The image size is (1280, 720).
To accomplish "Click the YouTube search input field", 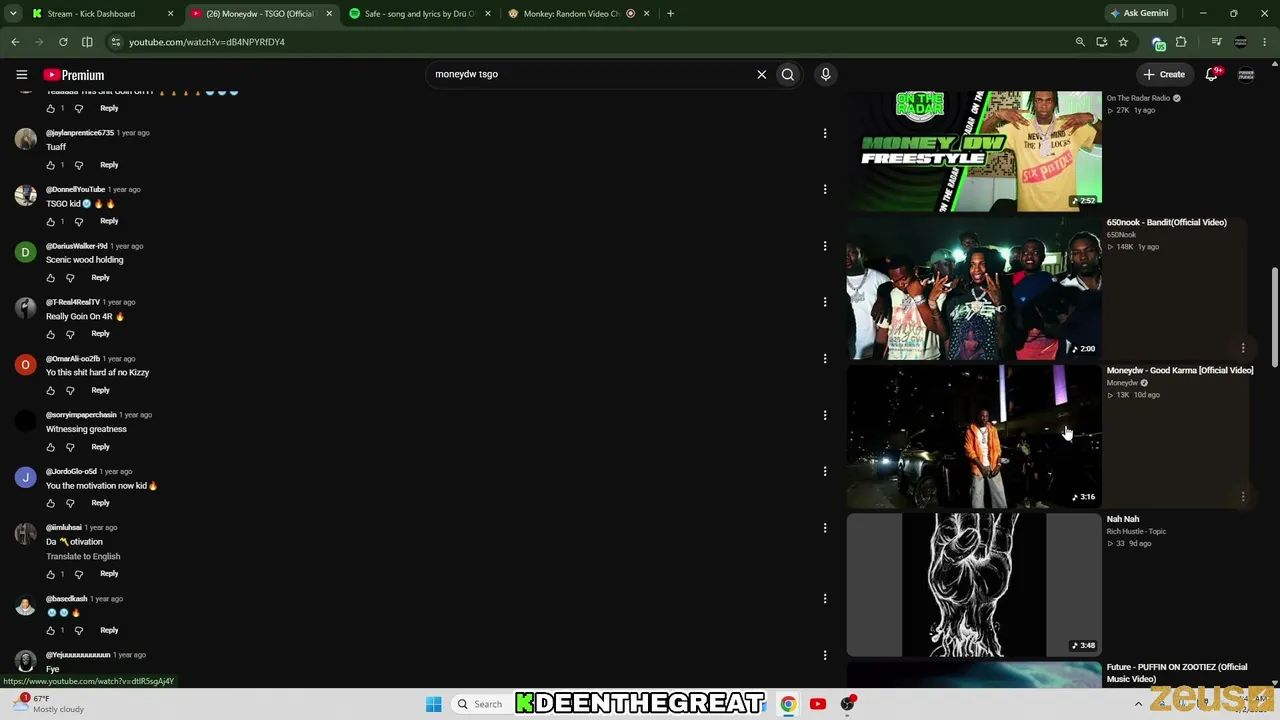I will [590, 74].
